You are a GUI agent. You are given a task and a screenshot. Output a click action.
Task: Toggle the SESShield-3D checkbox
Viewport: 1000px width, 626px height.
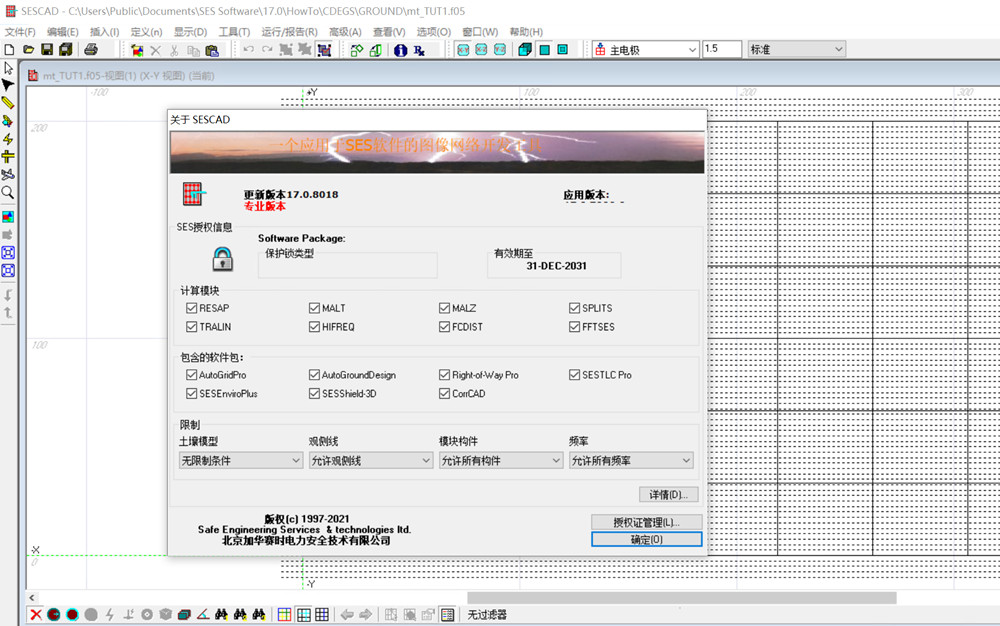pos(314,393)
